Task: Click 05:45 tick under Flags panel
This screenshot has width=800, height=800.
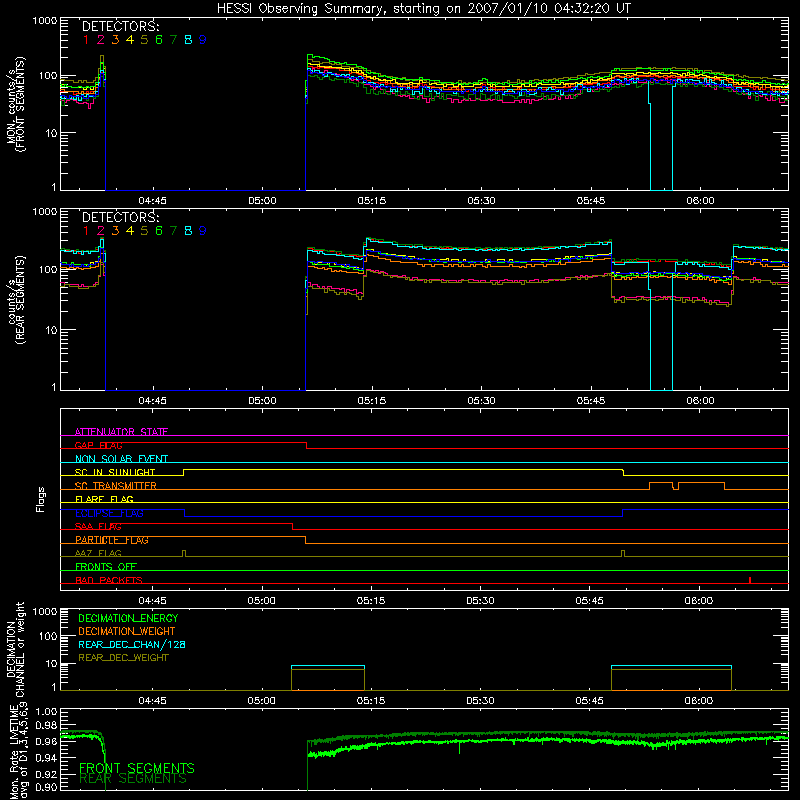Action: click(x=589, y=601)
